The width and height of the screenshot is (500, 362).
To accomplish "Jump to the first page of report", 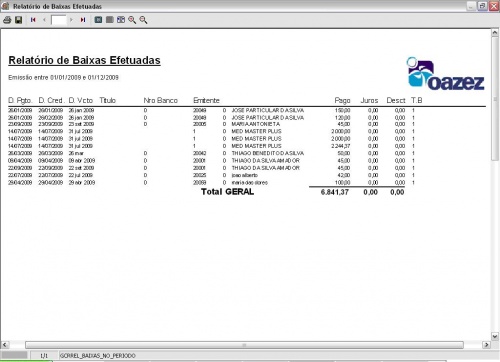I will coord(33,20).
